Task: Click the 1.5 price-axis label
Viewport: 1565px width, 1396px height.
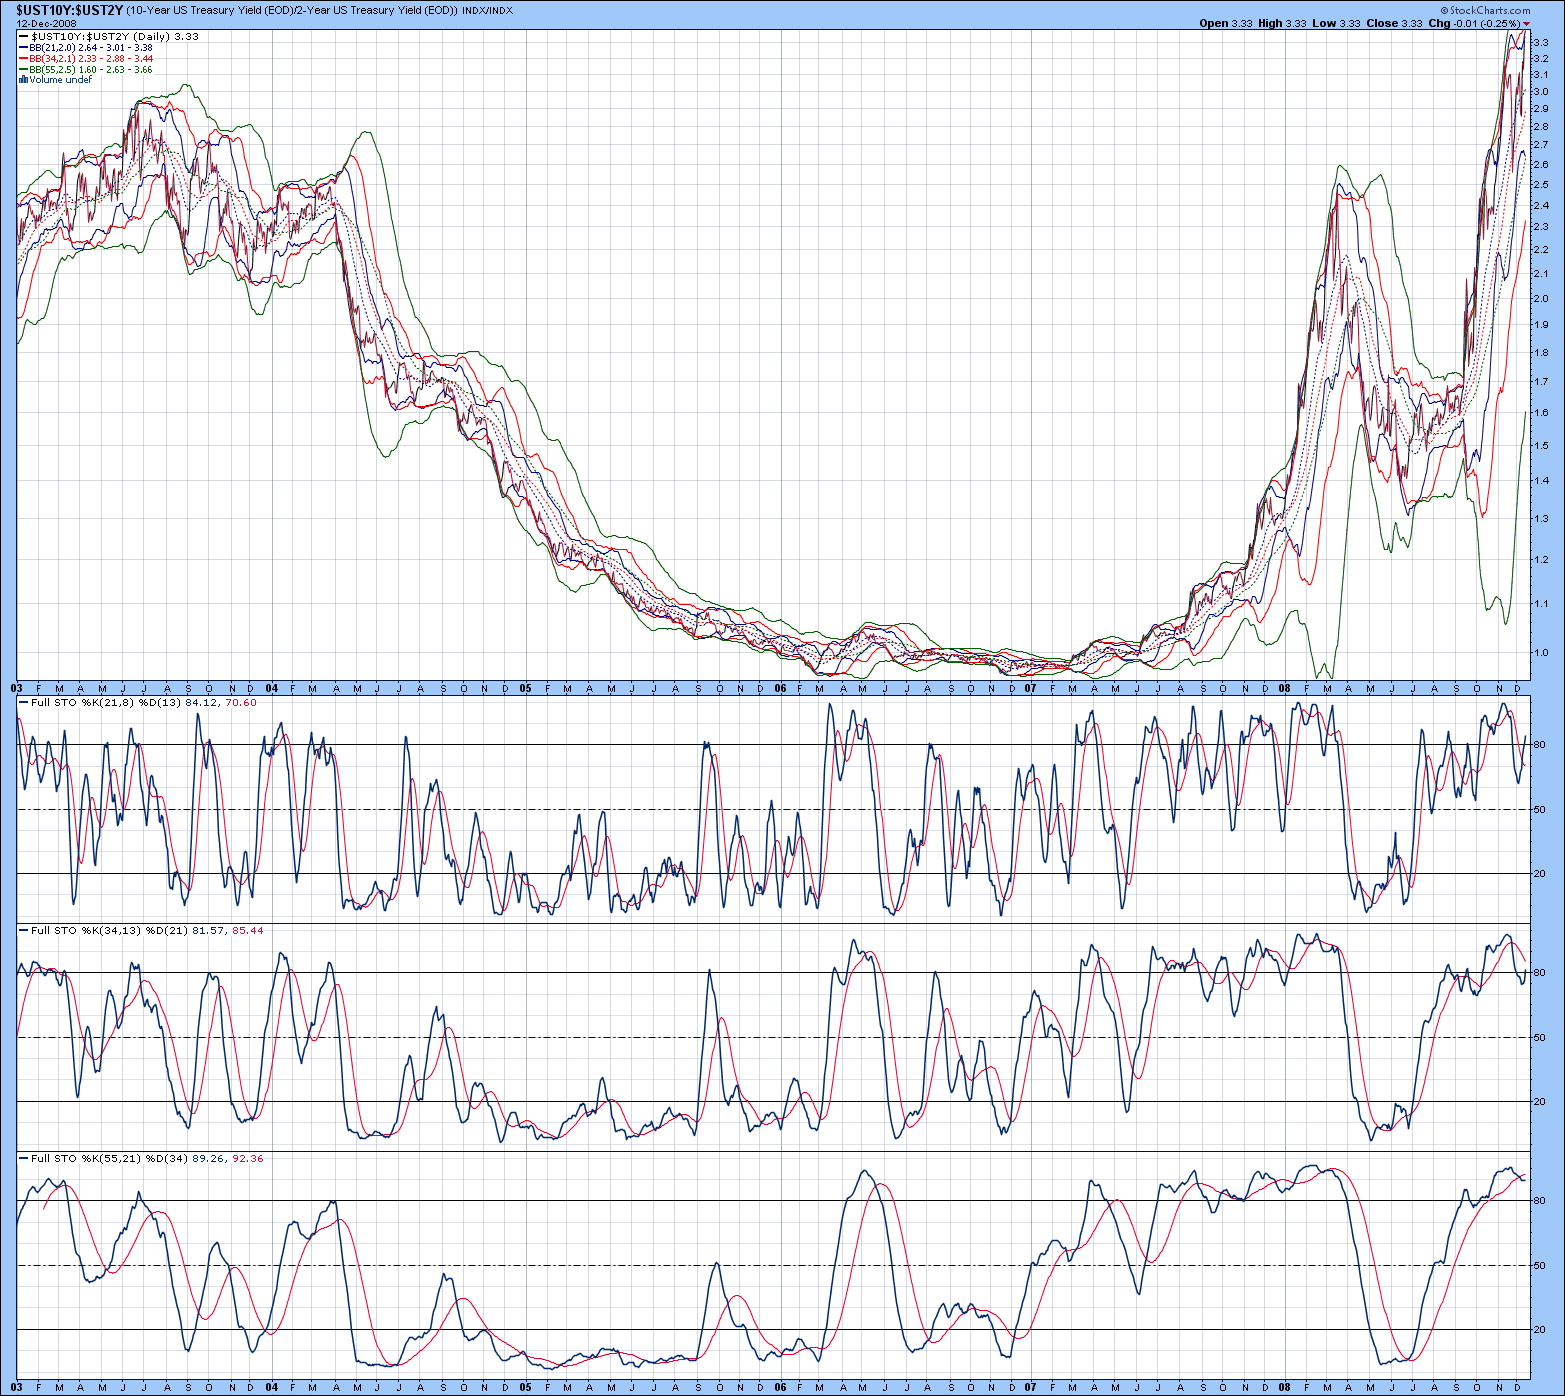Action: pyautogui.click(x=1541, y=446)
